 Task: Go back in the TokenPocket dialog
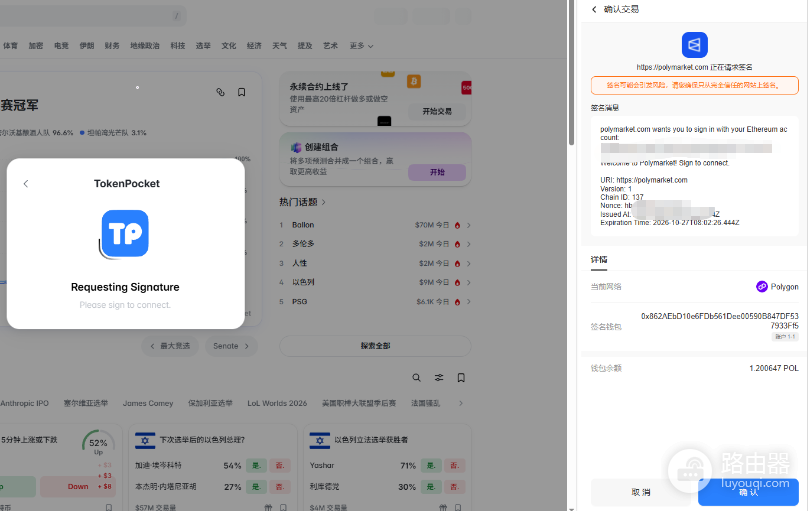coord(26,183)
